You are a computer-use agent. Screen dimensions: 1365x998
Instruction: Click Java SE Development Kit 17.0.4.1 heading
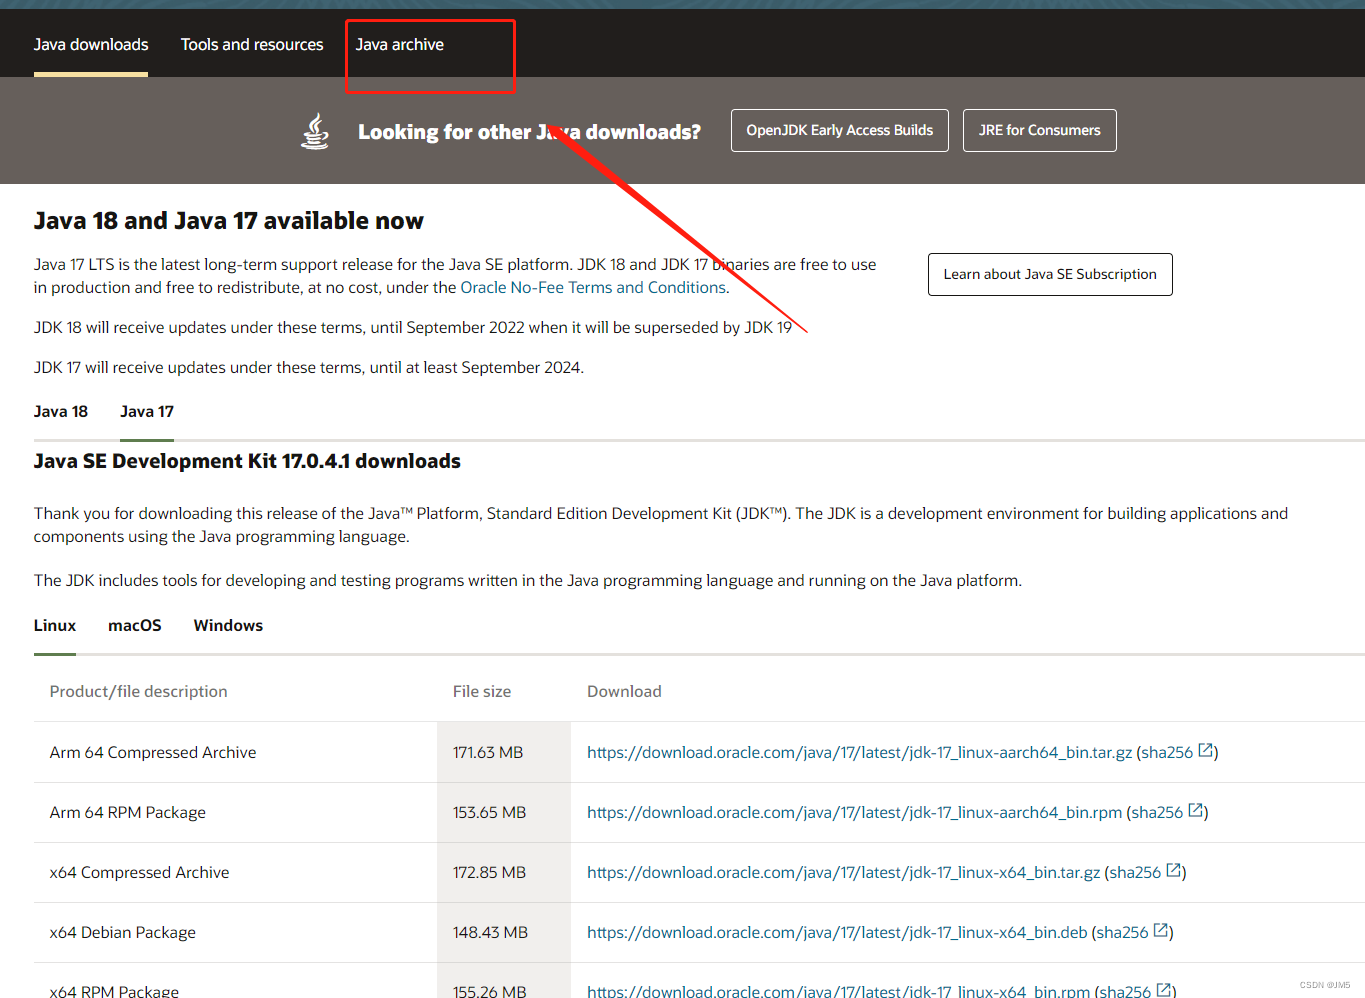coord(247,461)
